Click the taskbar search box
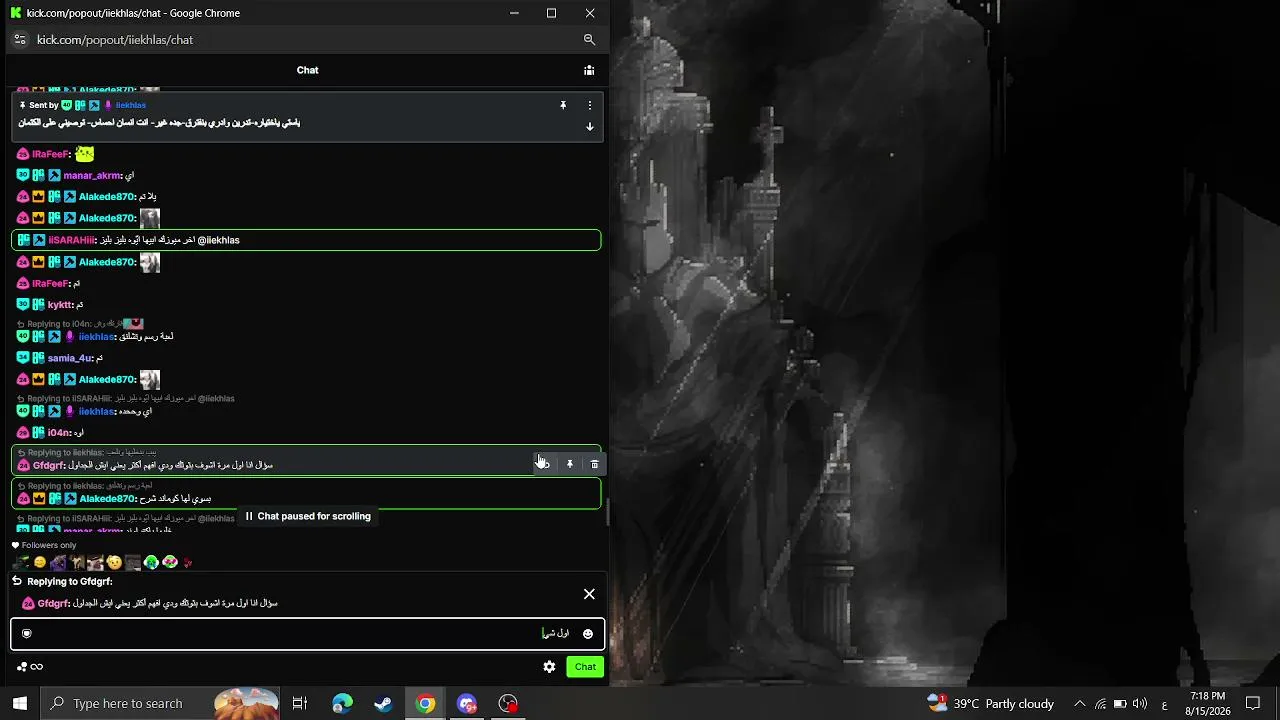This screenshot has width=1280, height=720. point(161,703)
